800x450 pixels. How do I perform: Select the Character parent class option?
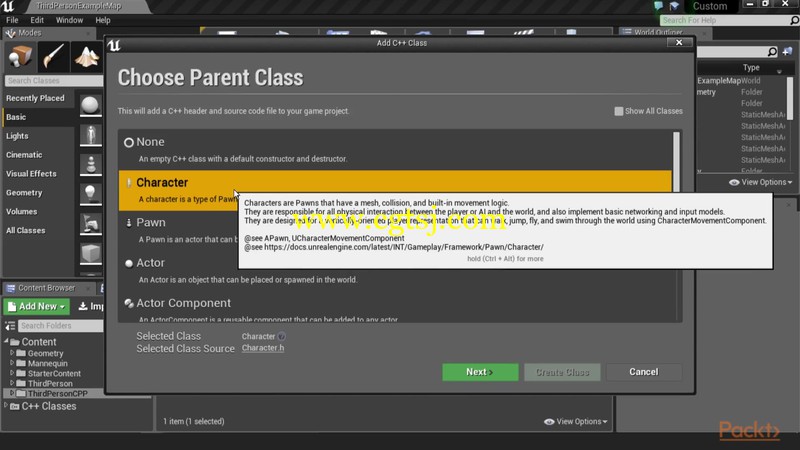click(395, 190)
